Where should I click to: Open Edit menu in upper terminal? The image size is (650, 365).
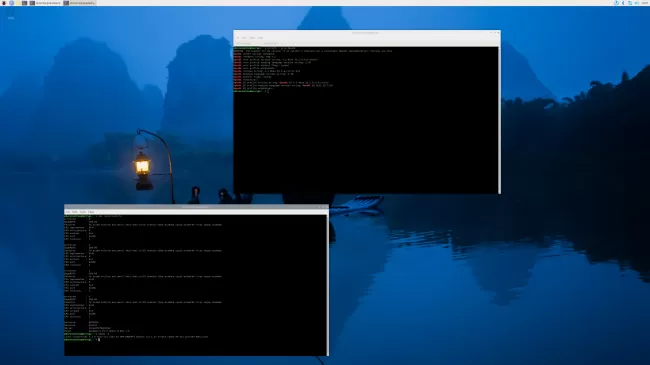tap(244, 38)
